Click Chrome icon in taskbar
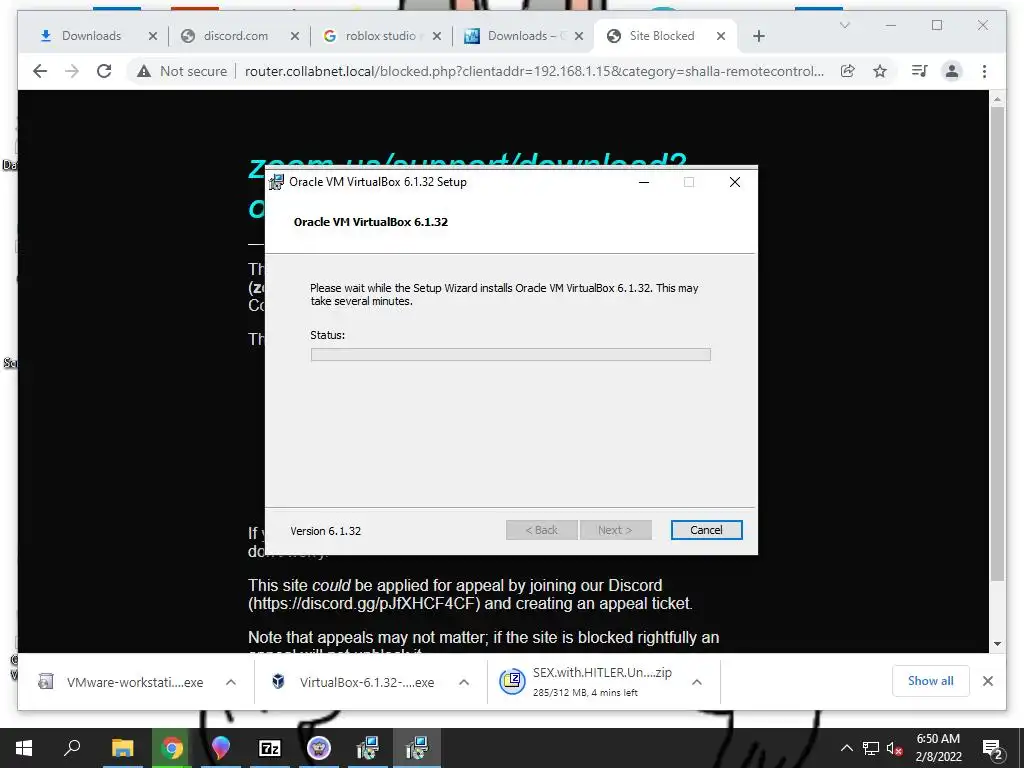The width and height of the screenshot is (1024, 768). pos(172,748)
